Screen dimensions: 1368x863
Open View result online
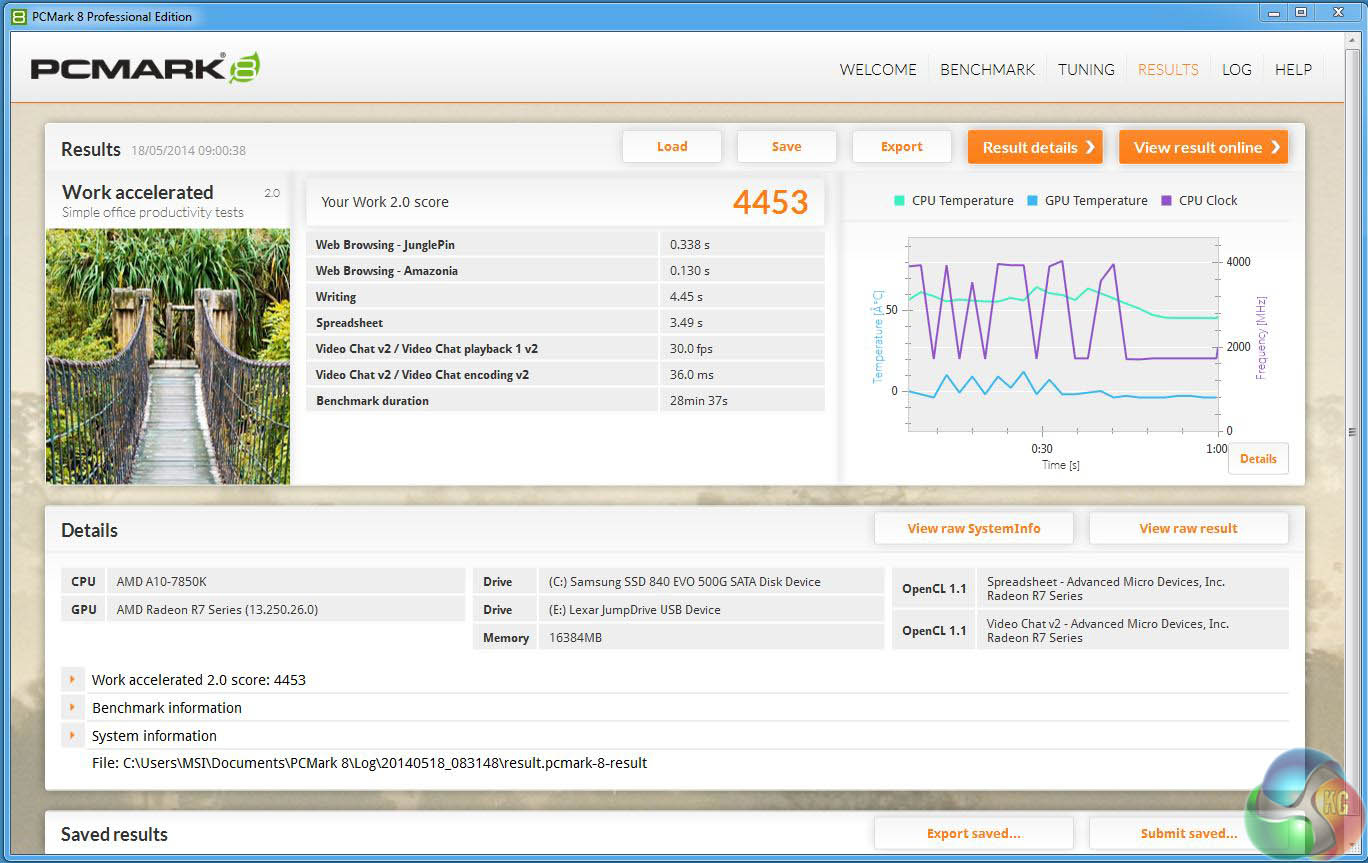[1203, 147]
